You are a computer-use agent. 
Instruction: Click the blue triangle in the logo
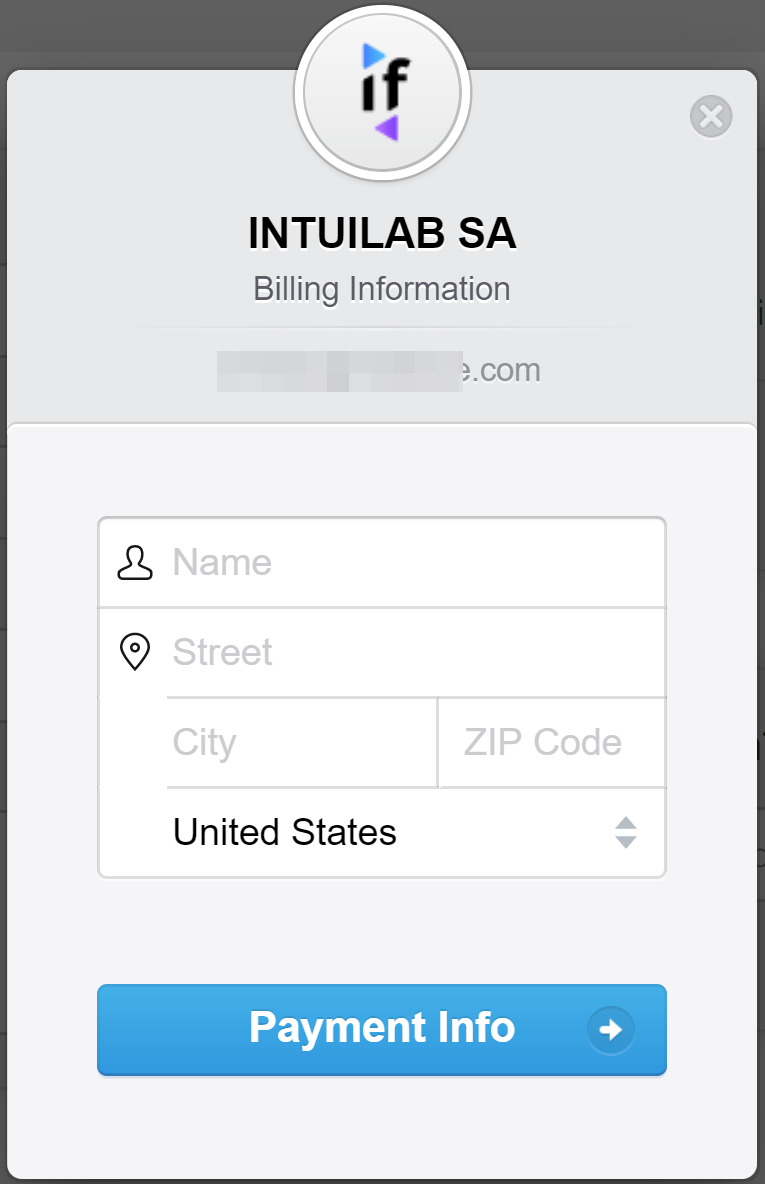tap(373, 56)
